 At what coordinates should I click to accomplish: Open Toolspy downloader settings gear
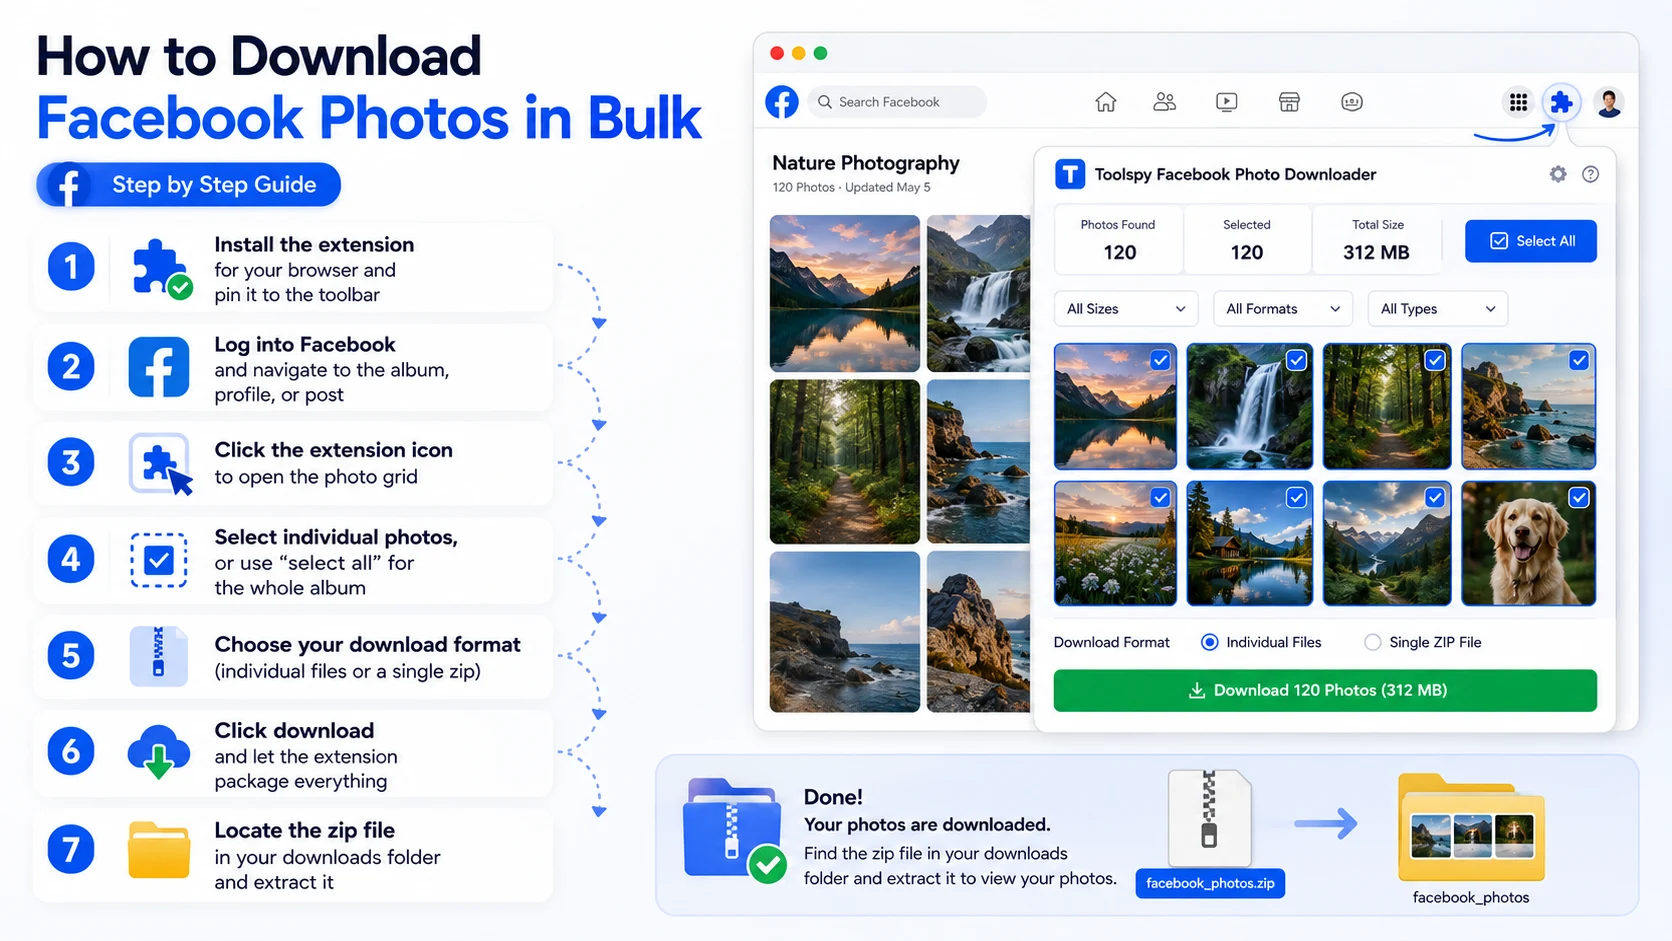tap(1558, 174)
